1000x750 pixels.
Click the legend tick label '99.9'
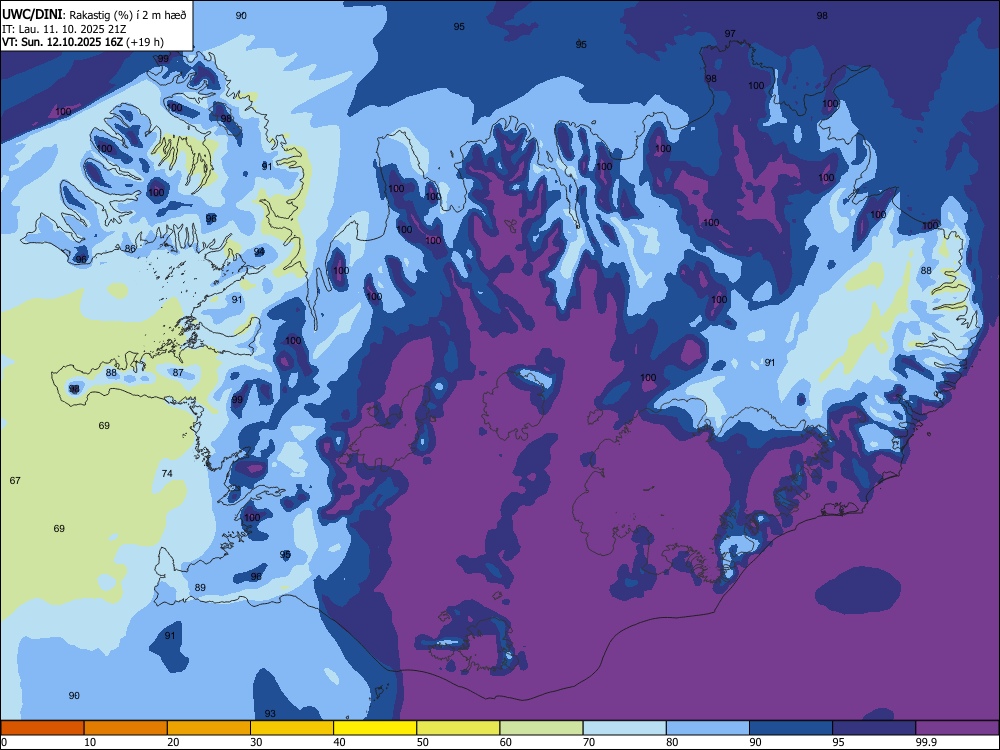click(926, 742)
